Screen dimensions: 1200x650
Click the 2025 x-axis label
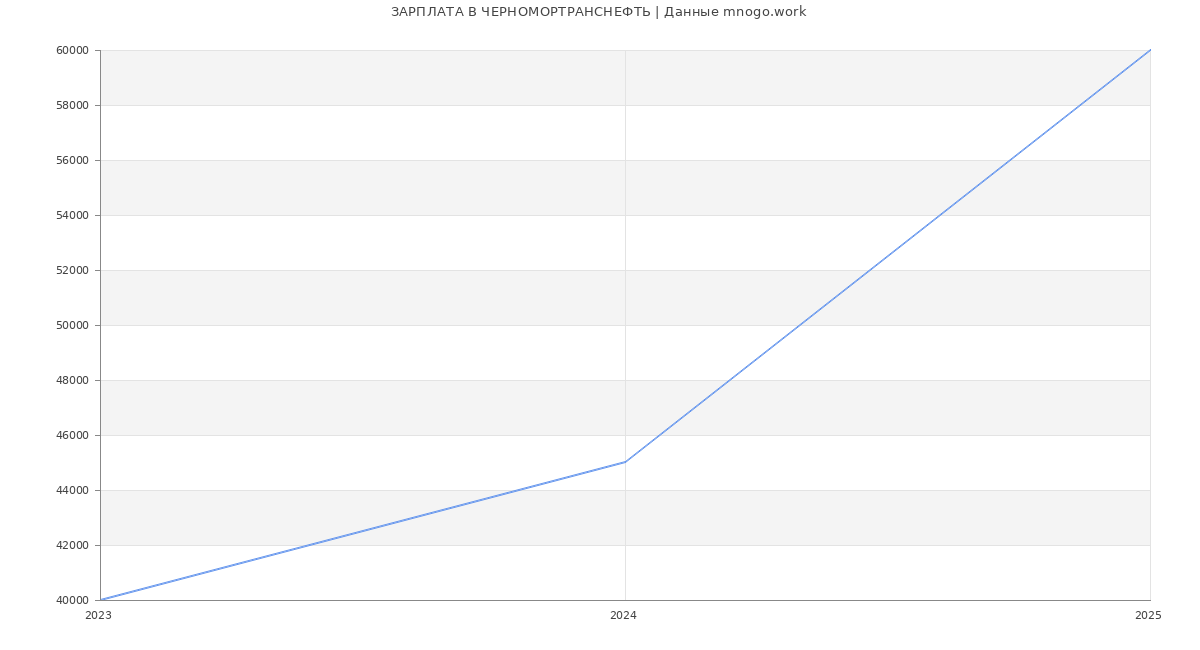pos(1148,616)
